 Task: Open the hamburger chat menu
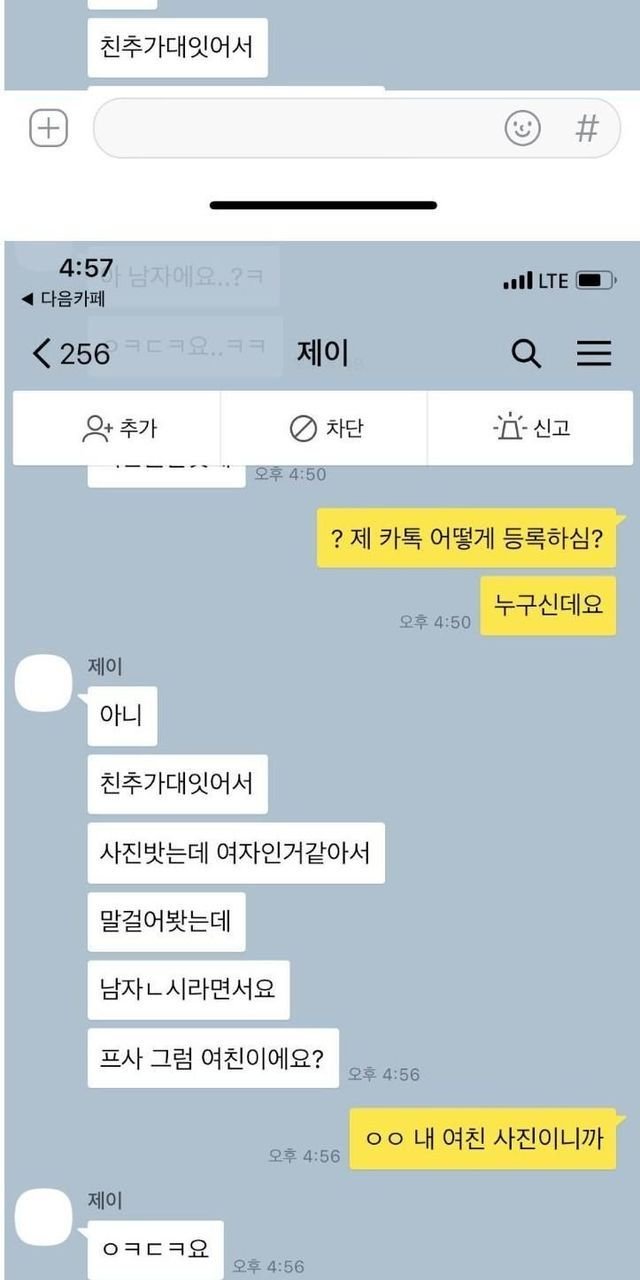[594, 353]
